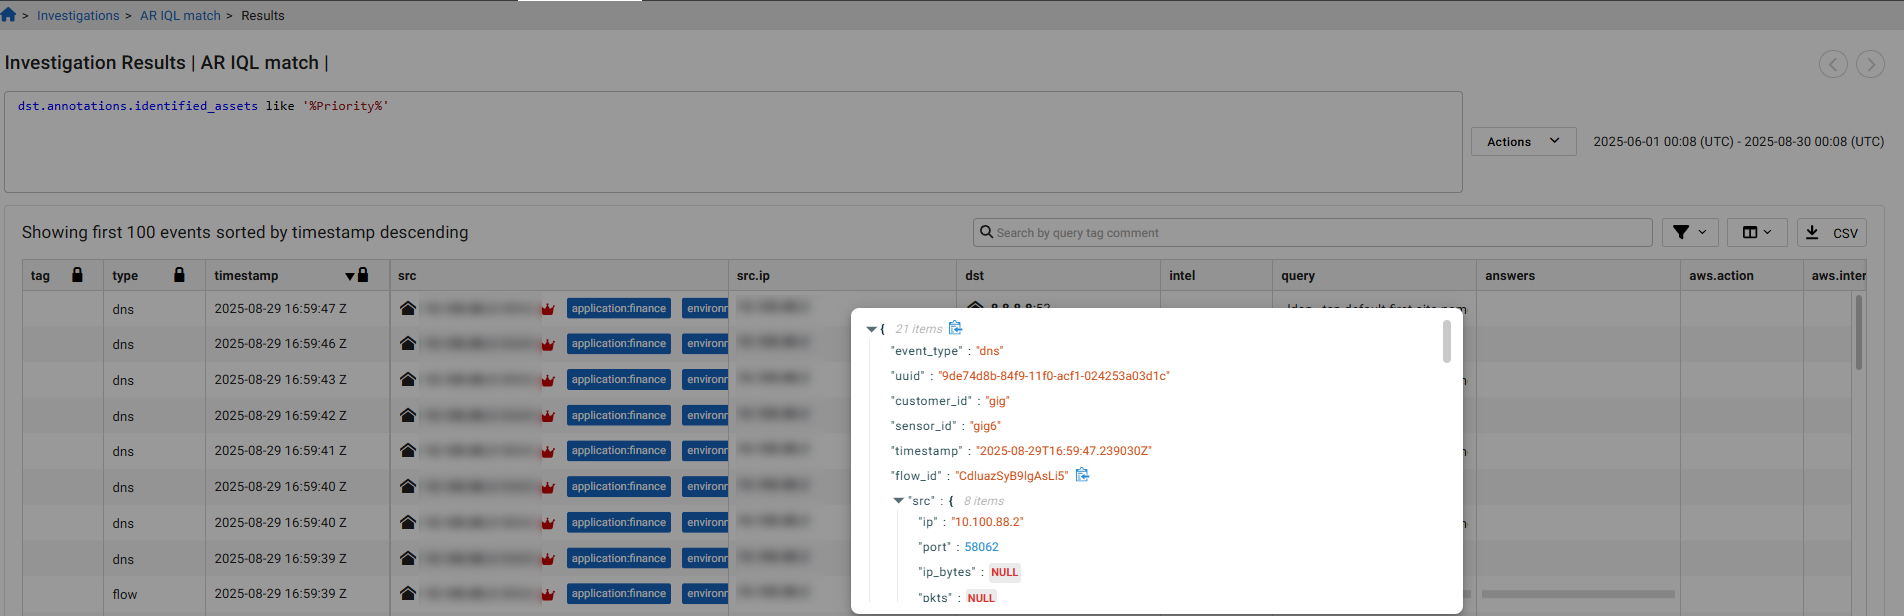Screen dimensions: 1904x616
Task: Collapse the "src" JSON node
Action: pyautogui.click(x=898, y=501)
